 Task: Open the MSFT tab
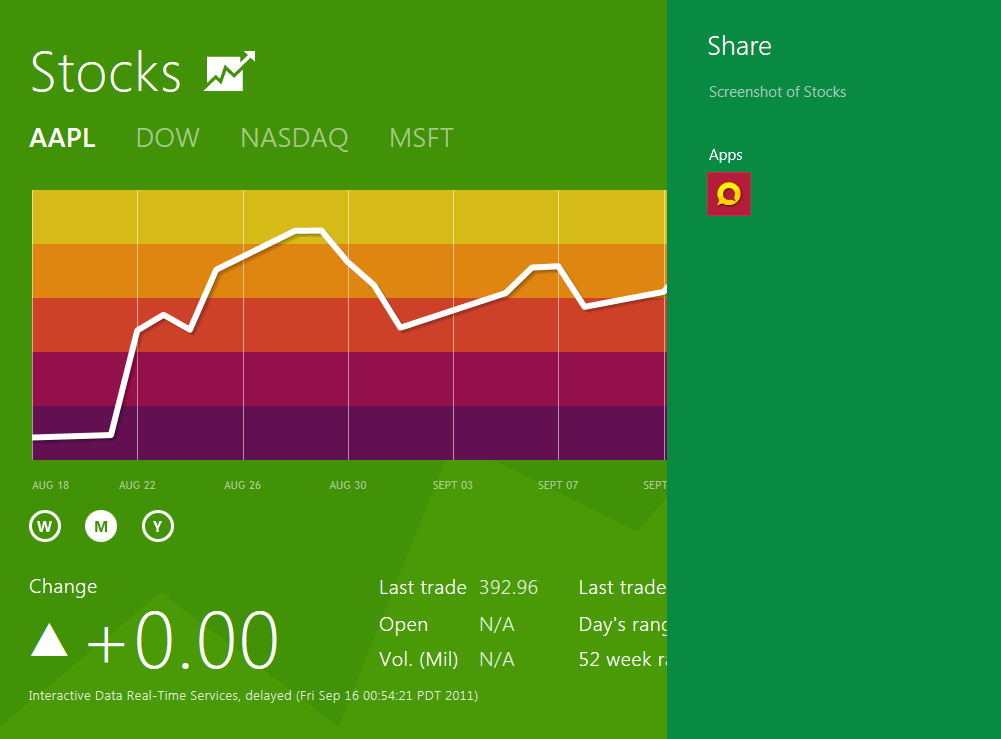point(421,138)
